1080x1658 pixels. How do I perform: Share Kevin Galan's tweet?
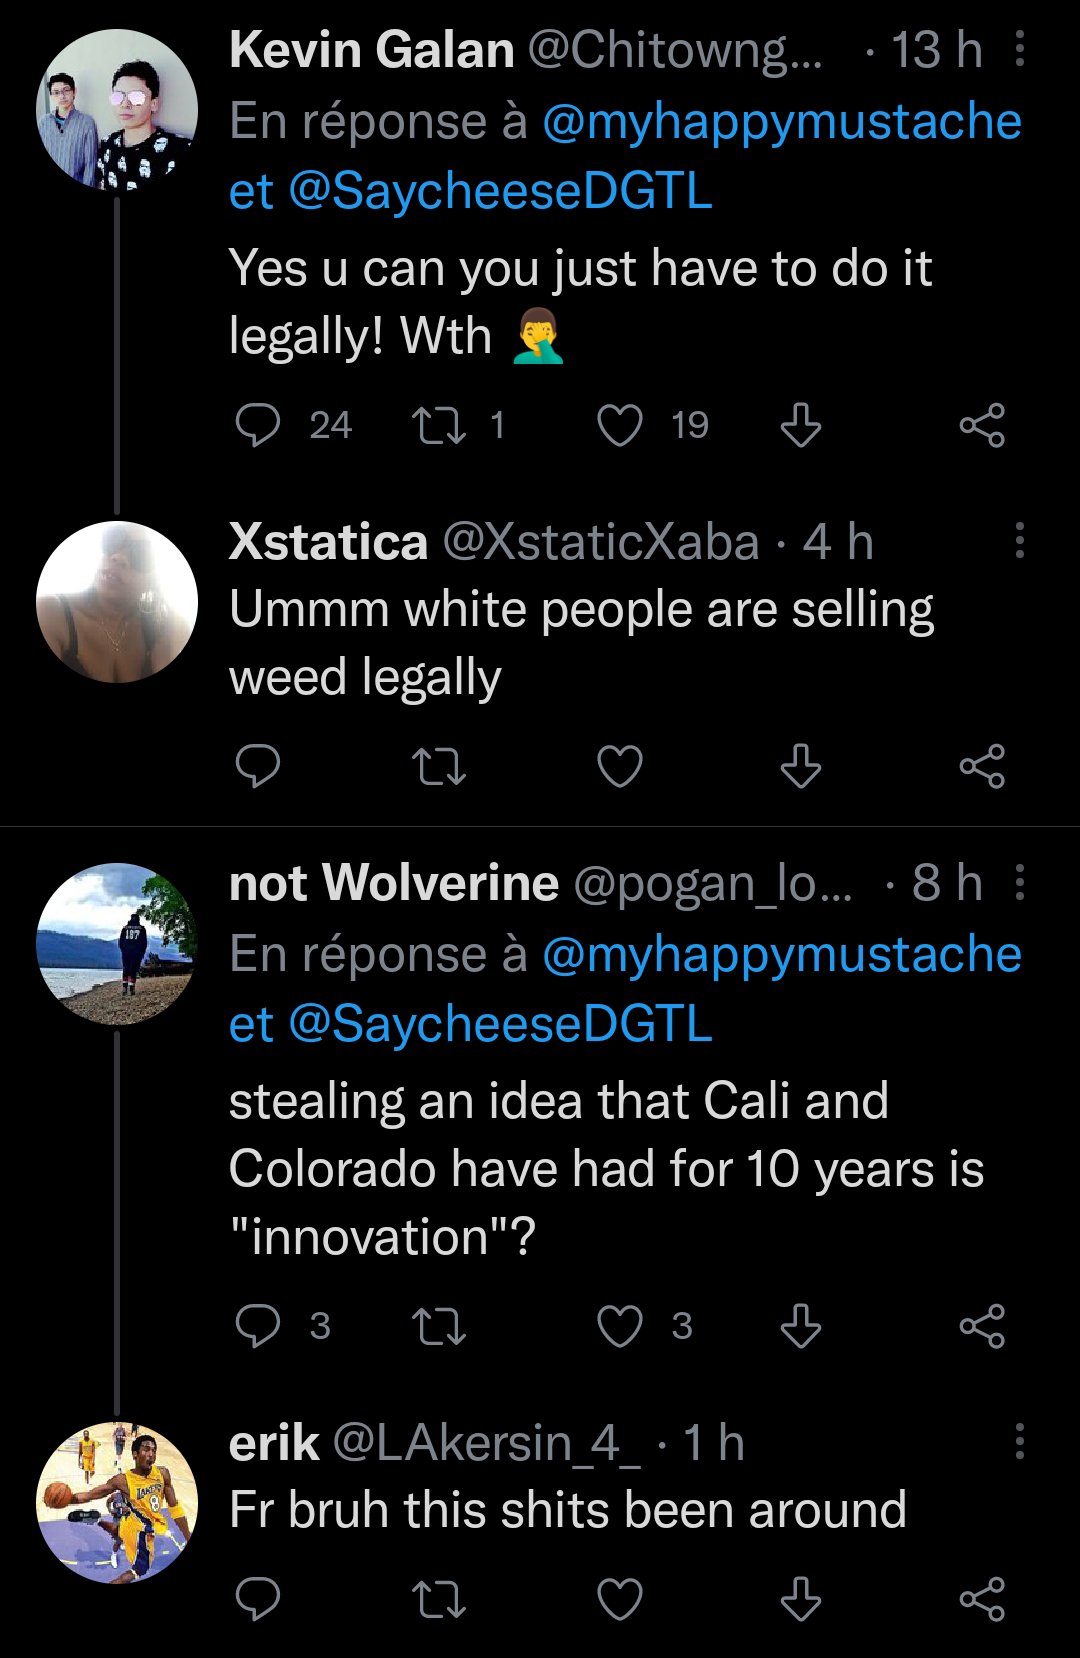coord(982,426)
